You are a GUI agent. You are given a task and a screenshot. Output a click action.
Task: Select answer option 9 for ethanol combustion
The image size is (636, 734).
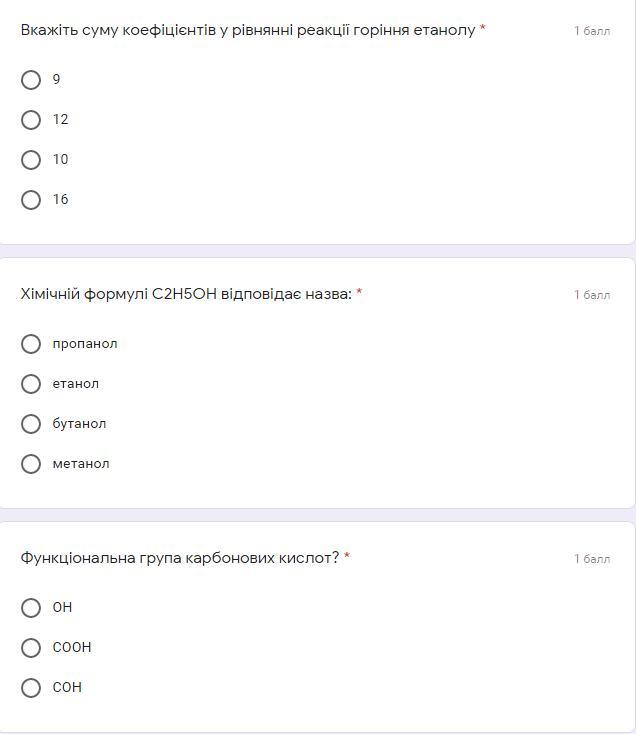point(31,80)
